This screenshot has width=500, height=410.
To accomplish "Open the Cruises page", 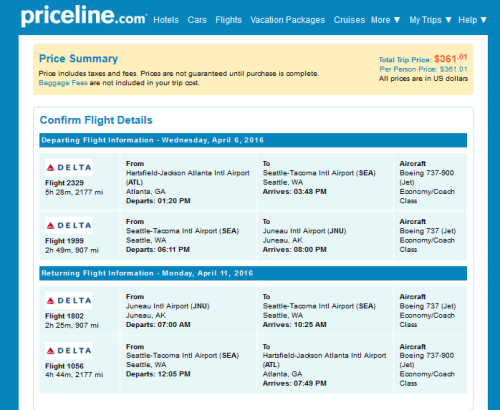I will [349, 20].
